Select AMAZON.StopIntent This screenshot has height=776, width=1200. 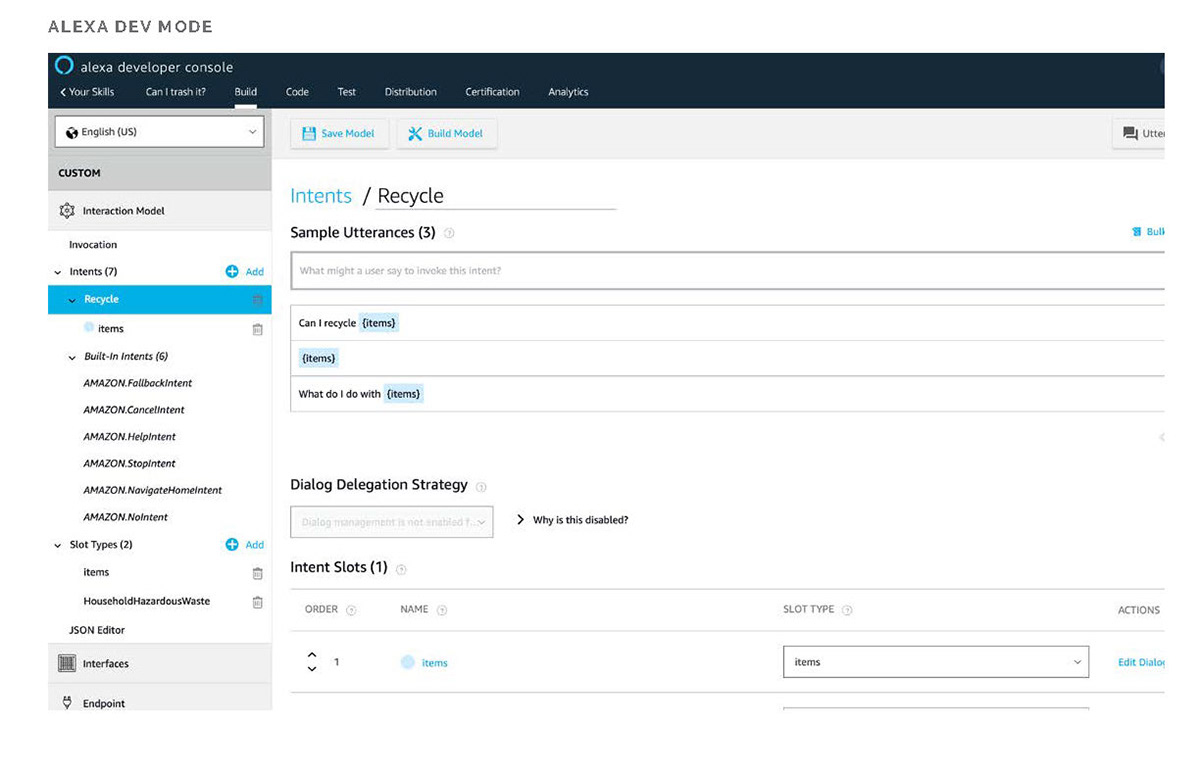(x=130, y=464)
